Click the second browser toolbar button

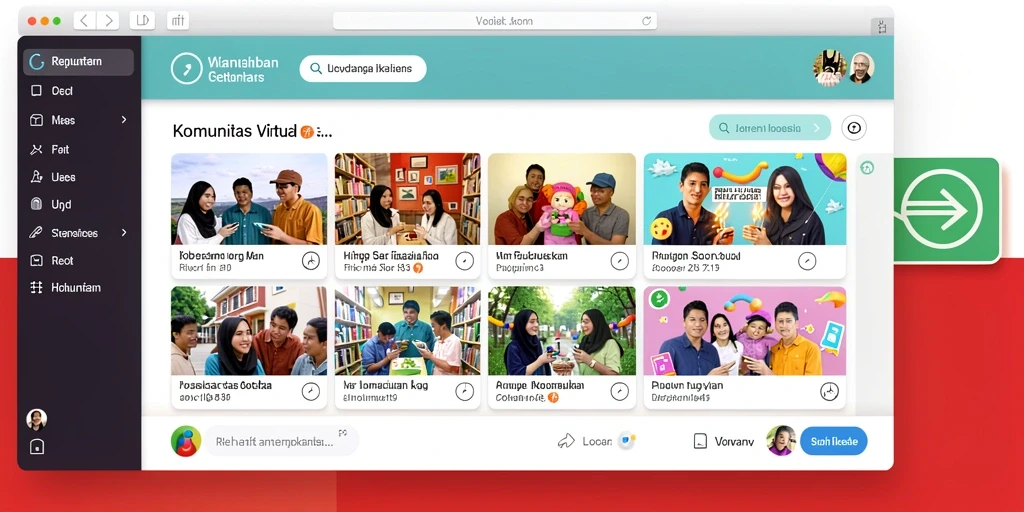178,21
